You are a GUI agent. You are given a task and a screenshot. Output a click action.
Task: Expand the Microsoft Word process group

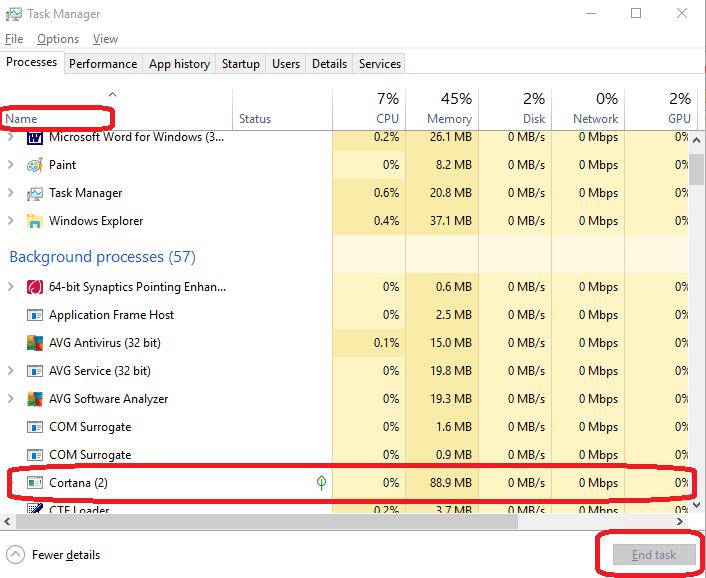(x=11, y=137)
